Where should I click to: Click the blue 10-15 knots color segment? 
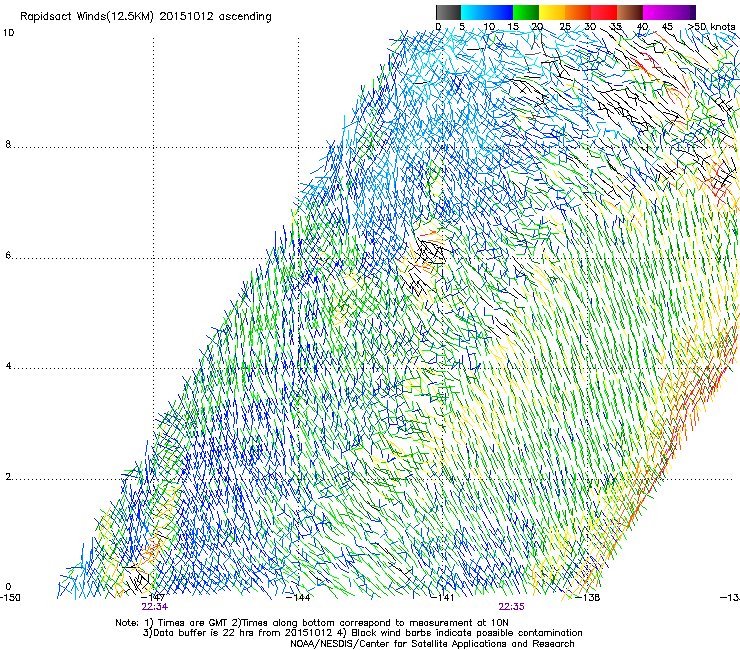pyautogui.click(x=500, y=12)
